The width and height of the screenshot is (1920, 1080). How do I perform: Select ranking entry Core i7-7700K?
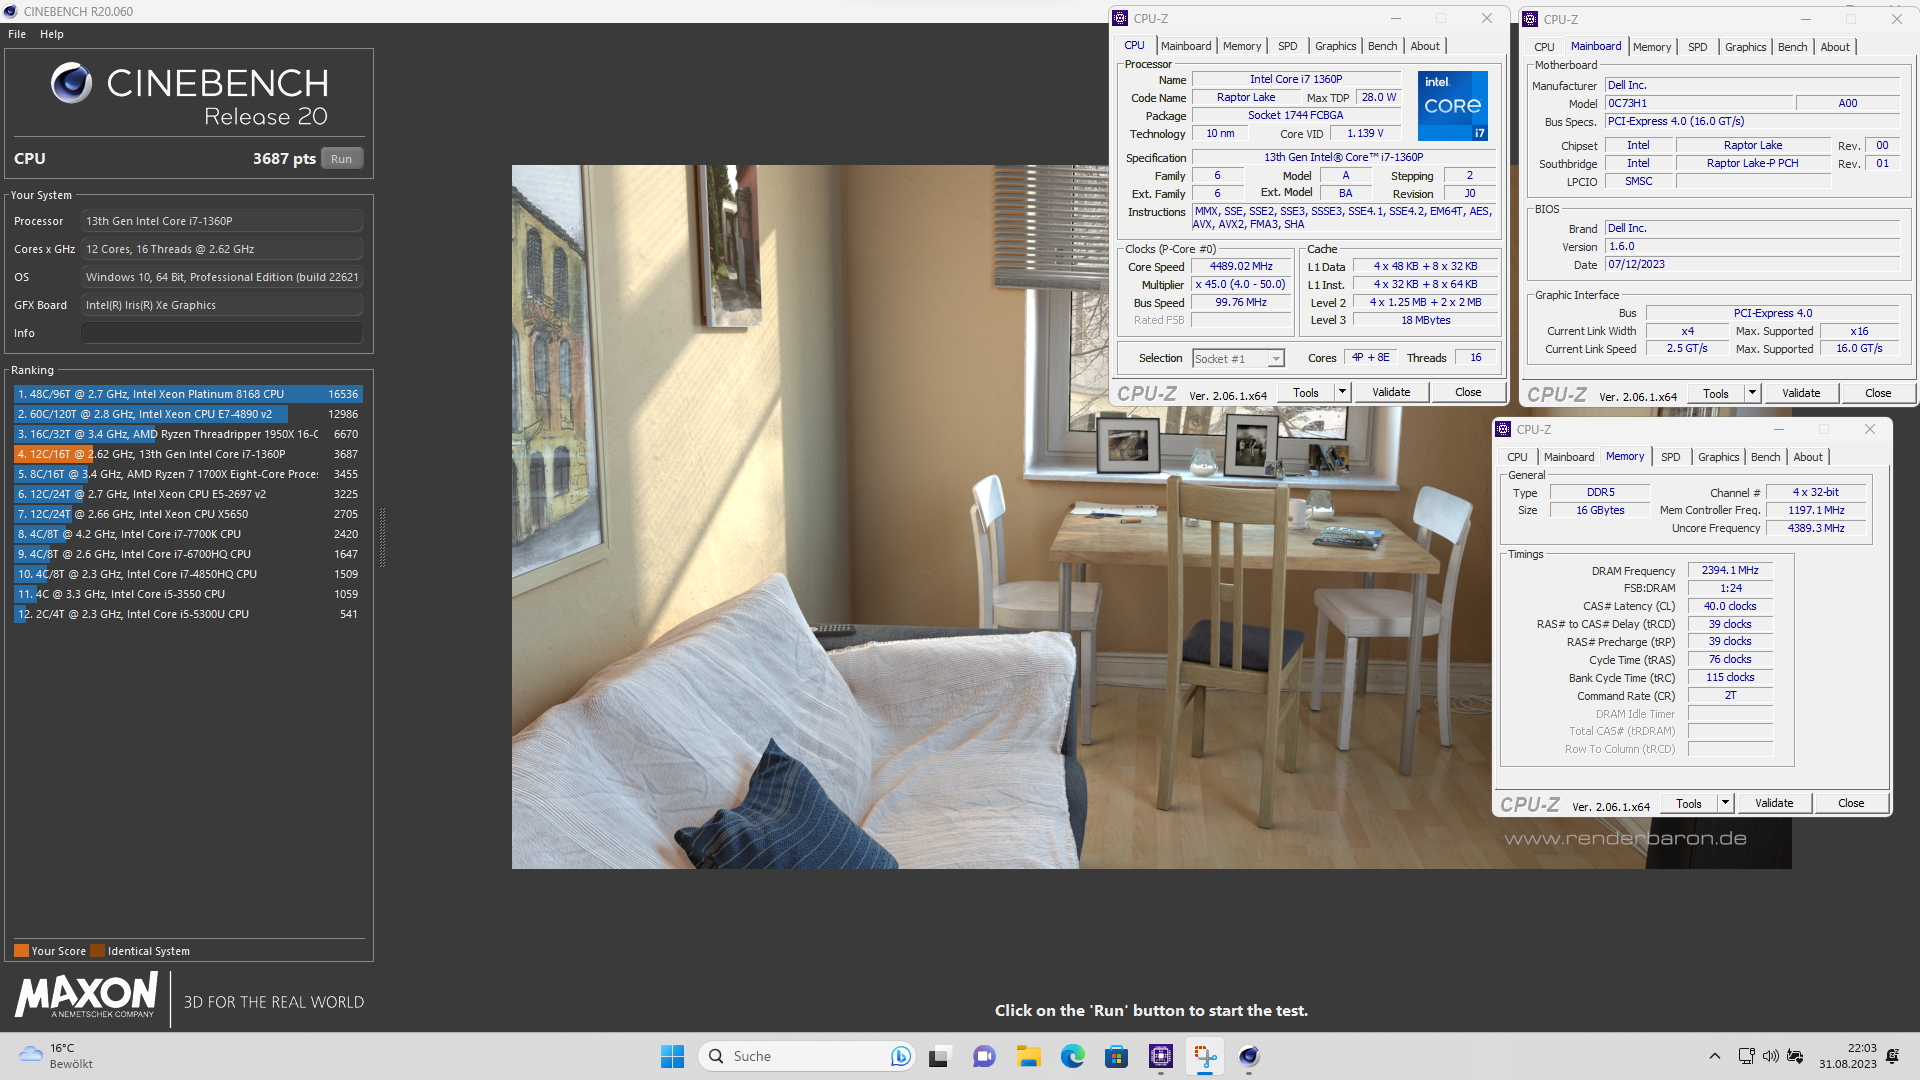(x=187, y=534)
